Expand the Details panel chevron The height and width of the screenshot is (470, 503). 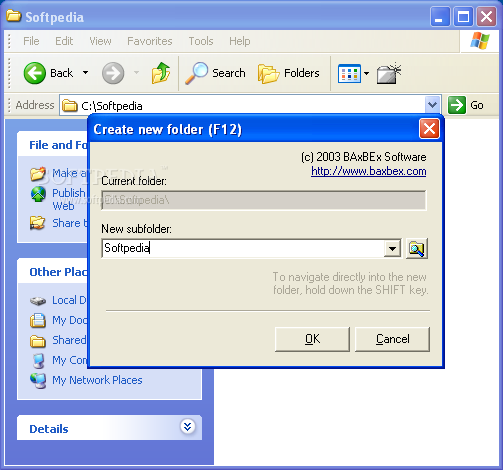point(187,426)
